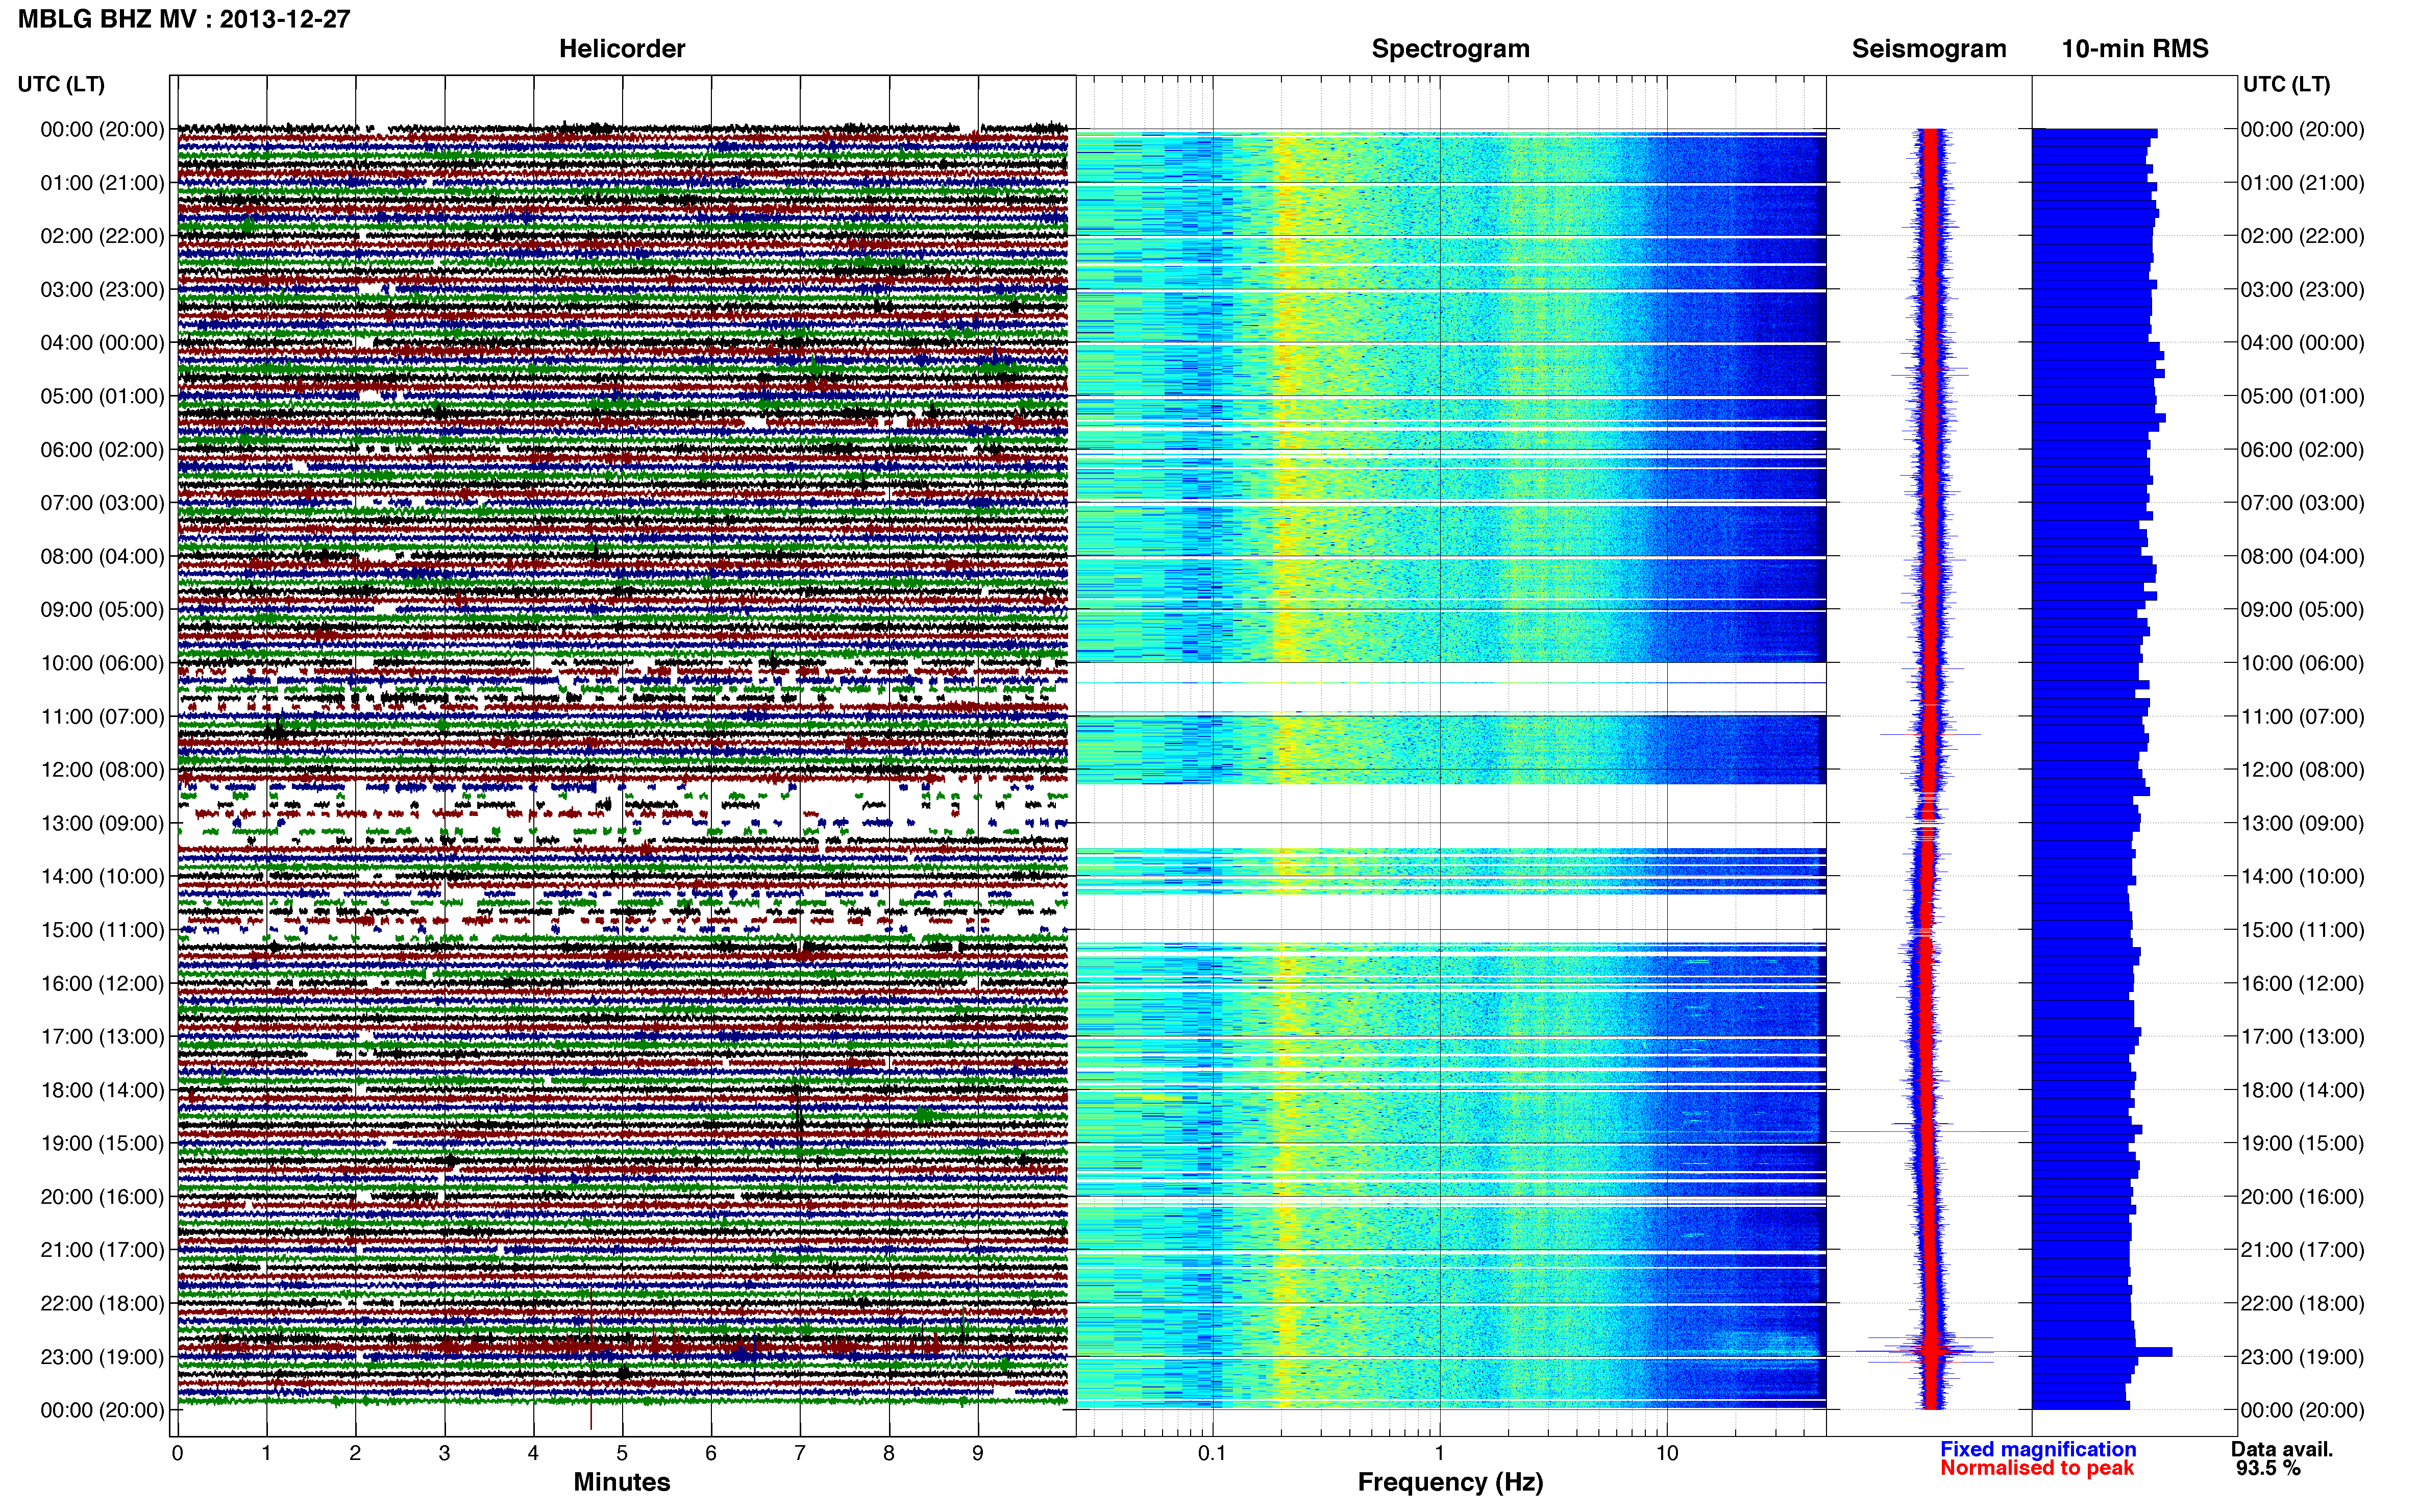Click the 'Minutes' axis title under helicorder
This screenshot has width=2419, height=1512.
point(622,1482)
